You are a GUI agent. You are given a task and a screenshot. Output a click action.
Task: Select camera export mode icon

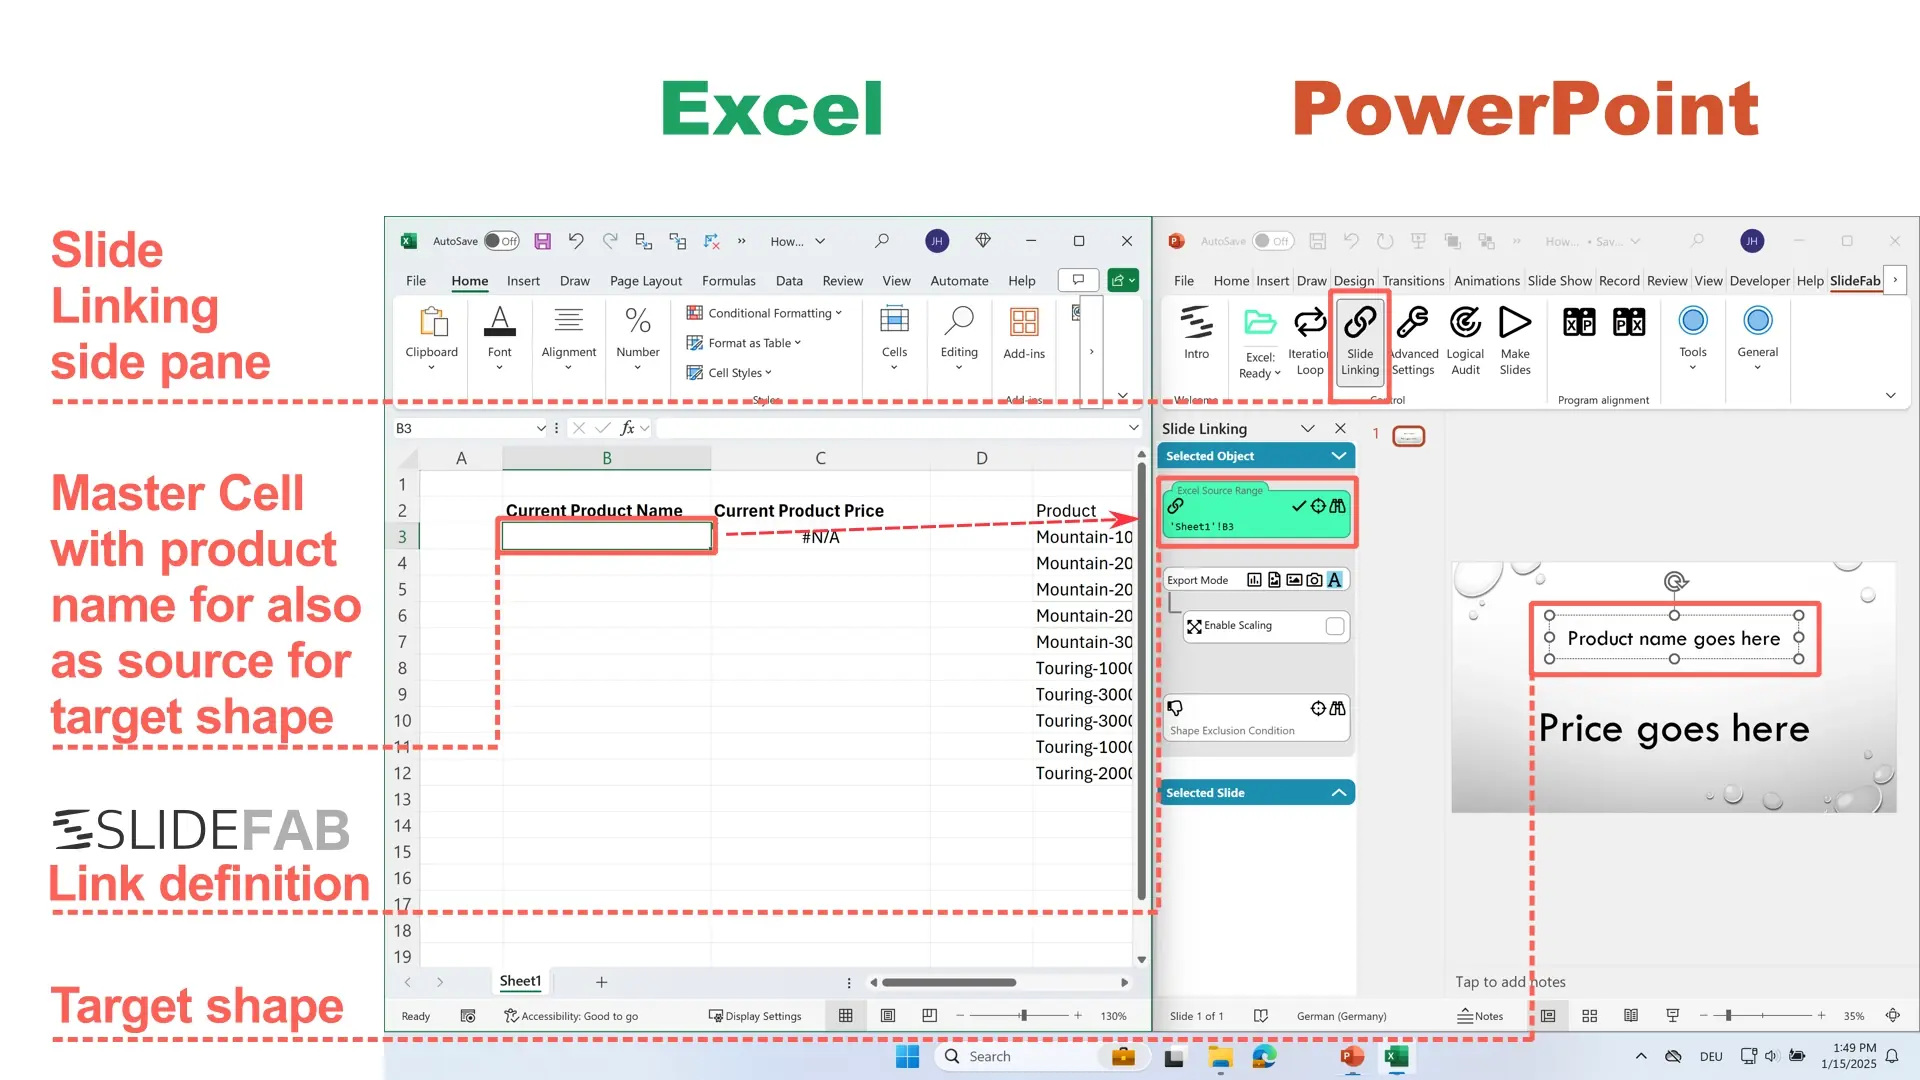[x=1314, y=580]
